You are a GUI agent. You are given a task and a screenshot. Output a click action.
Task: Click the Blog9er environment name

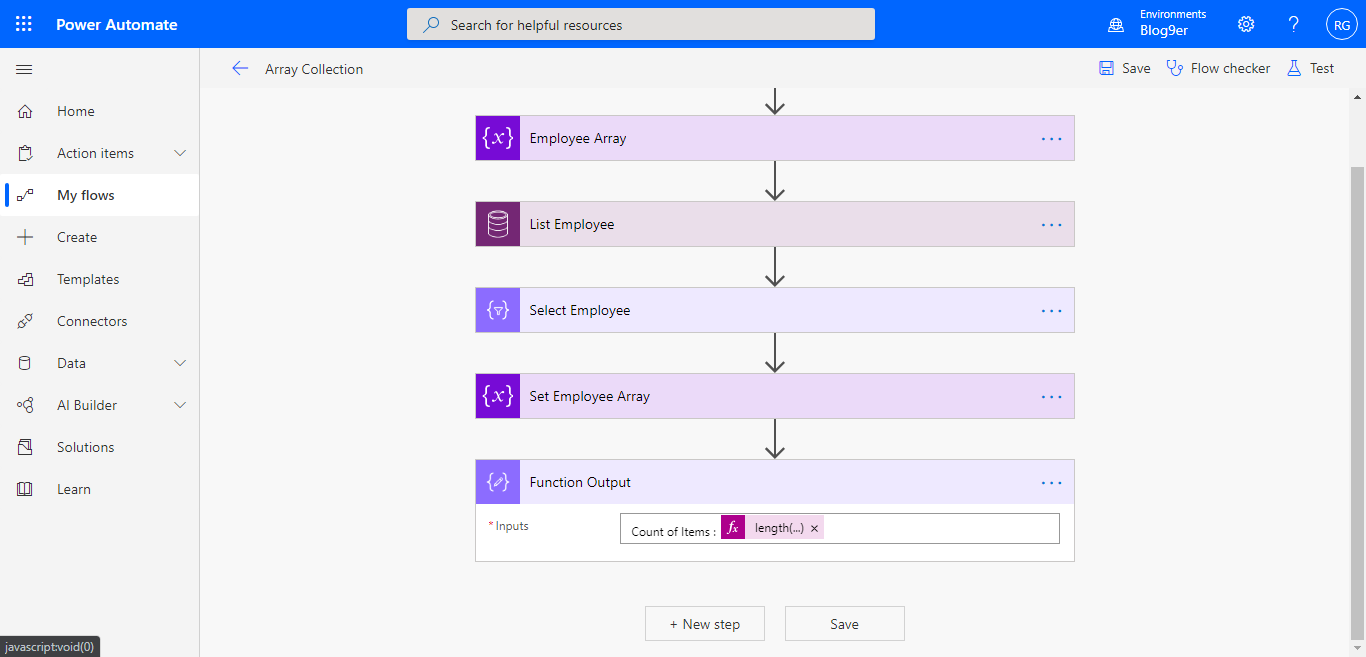point(1164,31)
